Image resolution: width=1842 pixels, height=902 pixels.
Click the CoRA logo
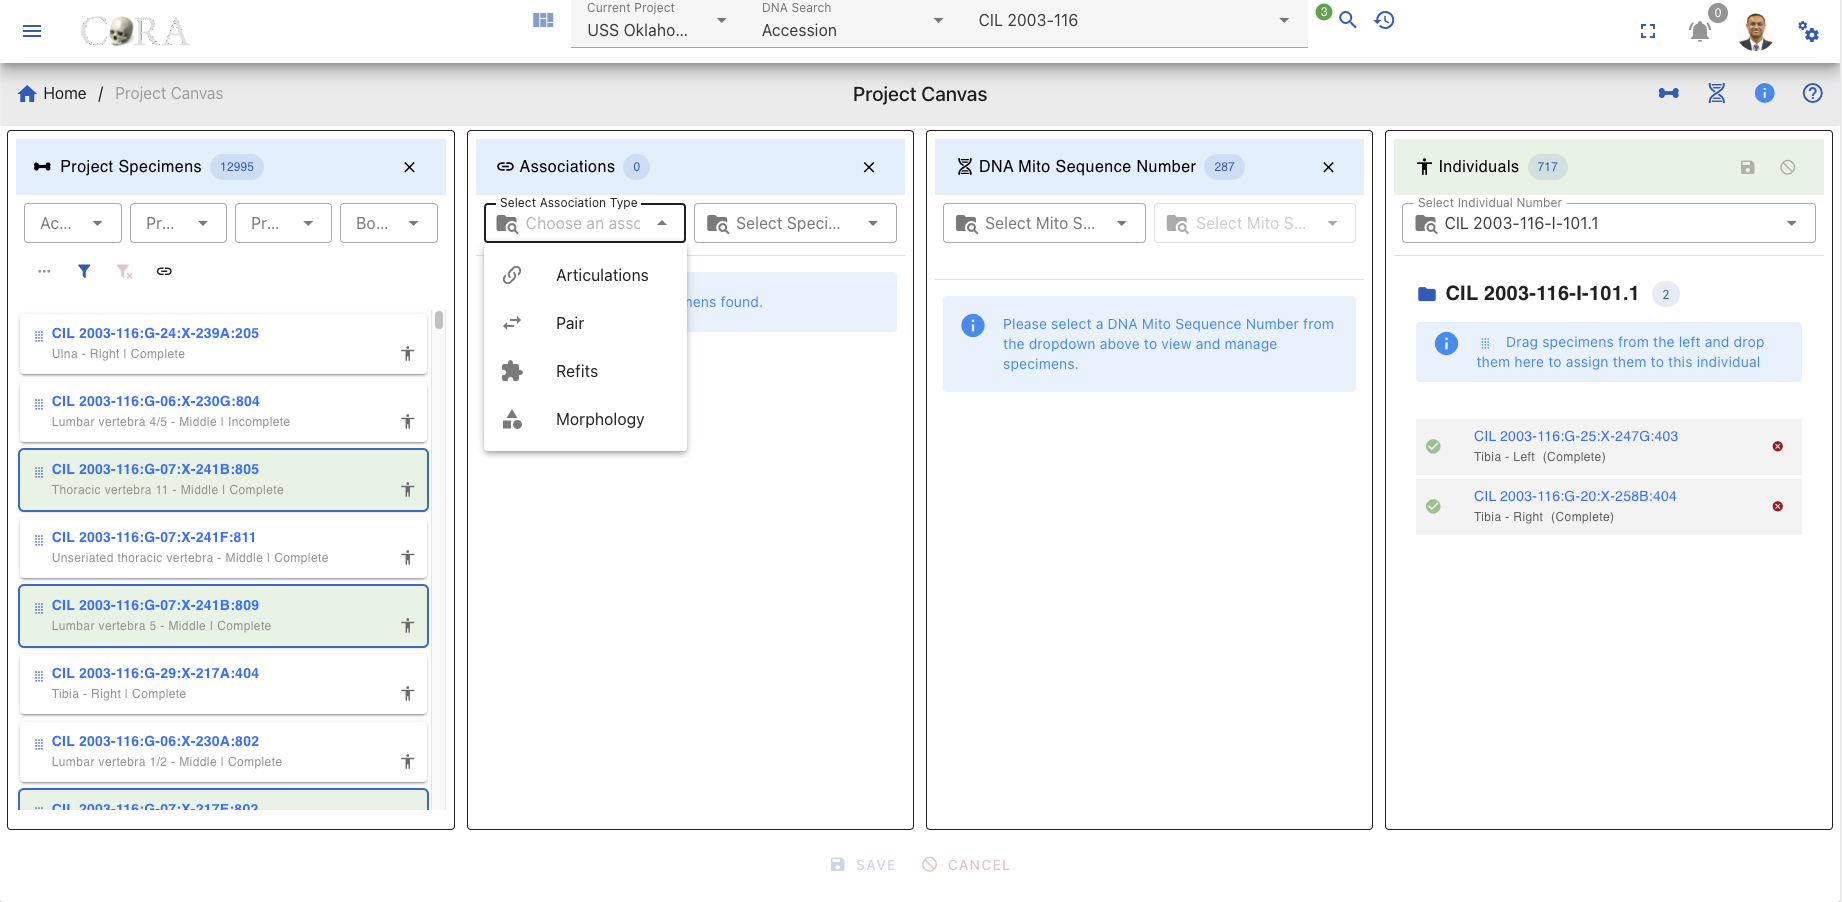click(x=135, y=31)
